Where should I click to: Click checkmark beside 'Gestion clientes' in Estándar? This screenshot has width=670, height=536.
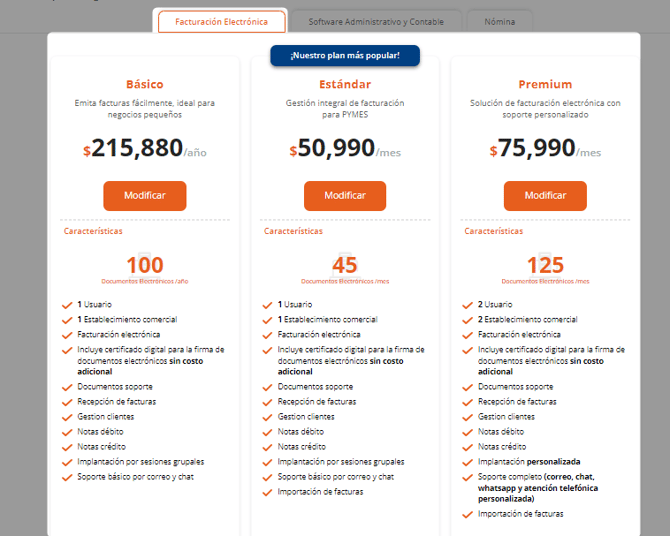(x=267, y=418)
